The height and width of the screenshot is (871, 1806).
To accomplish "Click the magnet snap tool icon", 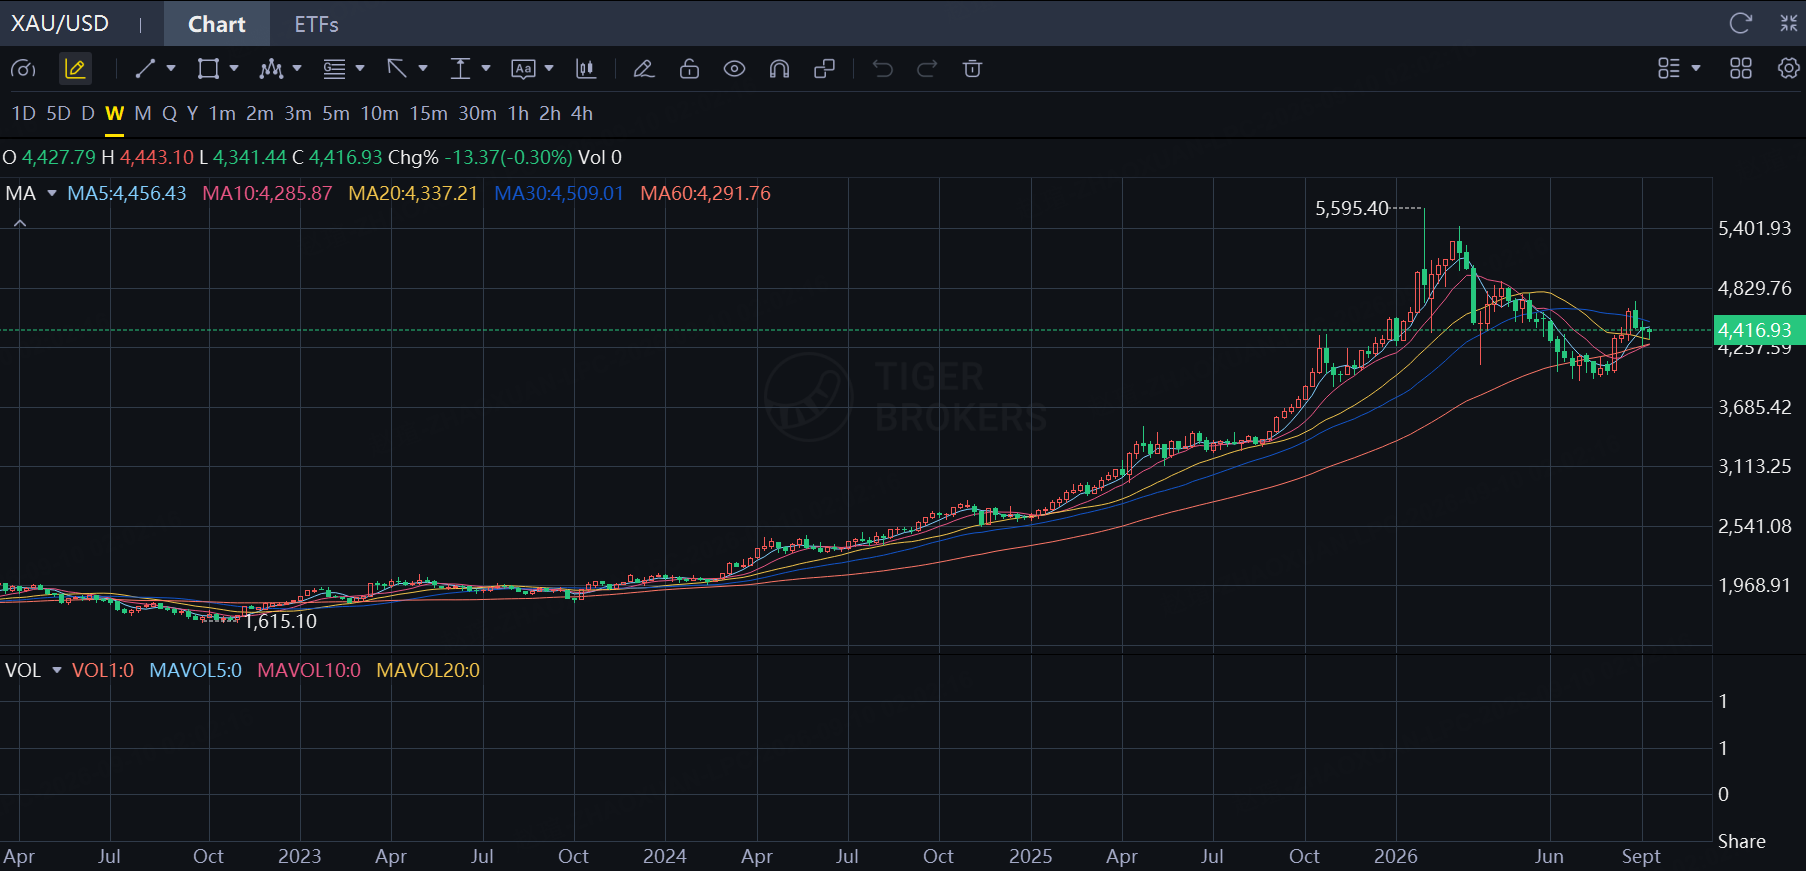I will (779, 68).
